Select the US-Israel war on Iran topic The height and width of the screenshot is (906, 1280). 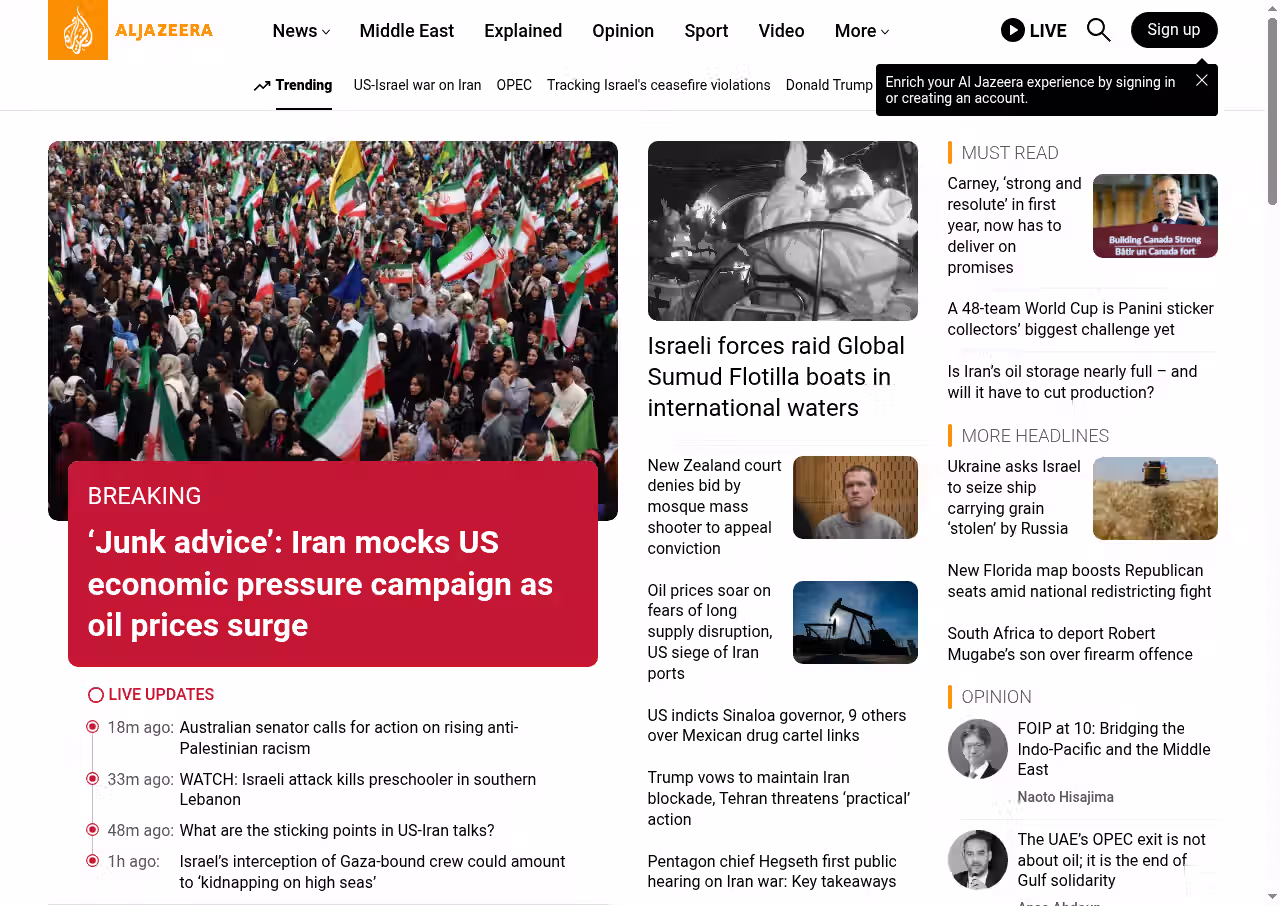pyautogui.click(x=417, y=85)
